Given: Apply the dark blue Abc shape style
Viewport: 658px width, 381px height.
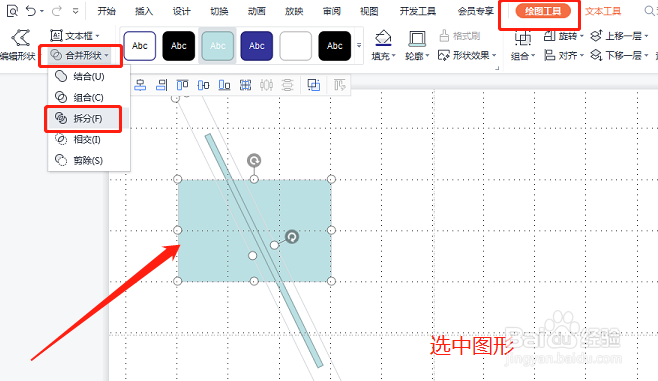Looking at the screenshot, I should pos(257,46).
